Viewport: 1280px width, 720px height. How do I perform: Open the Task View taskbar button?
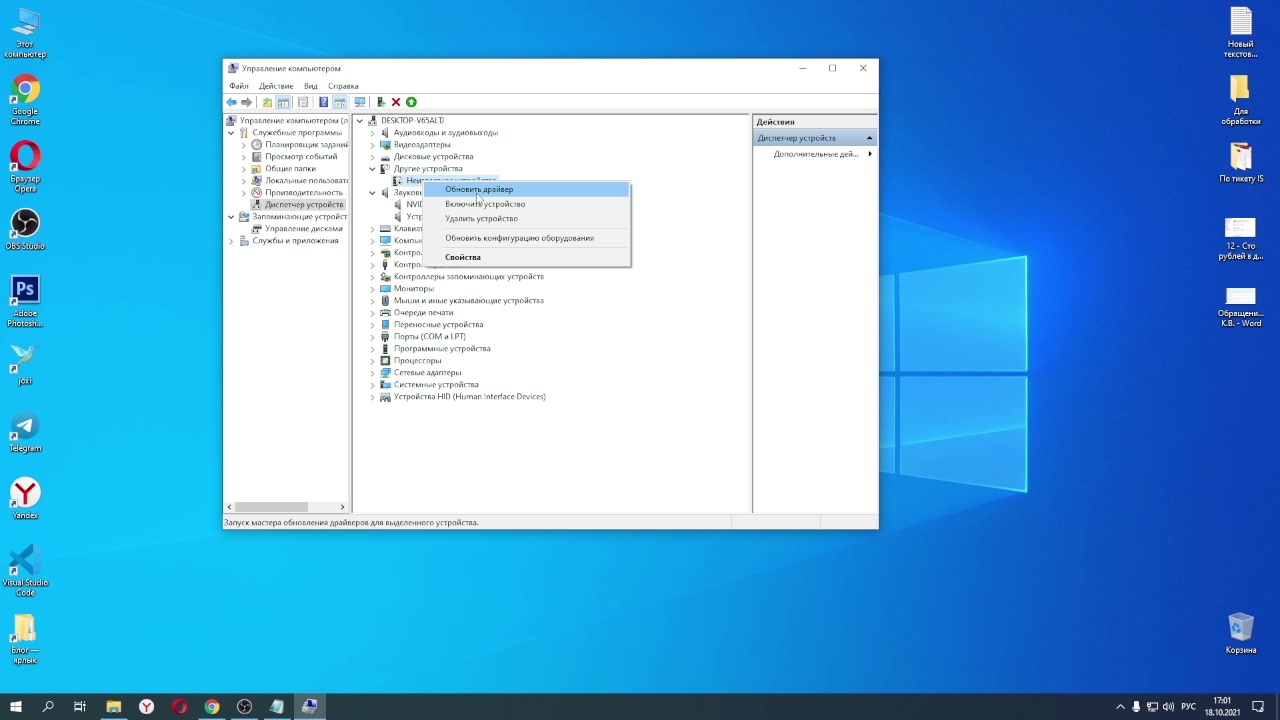(x=80, y=707)
